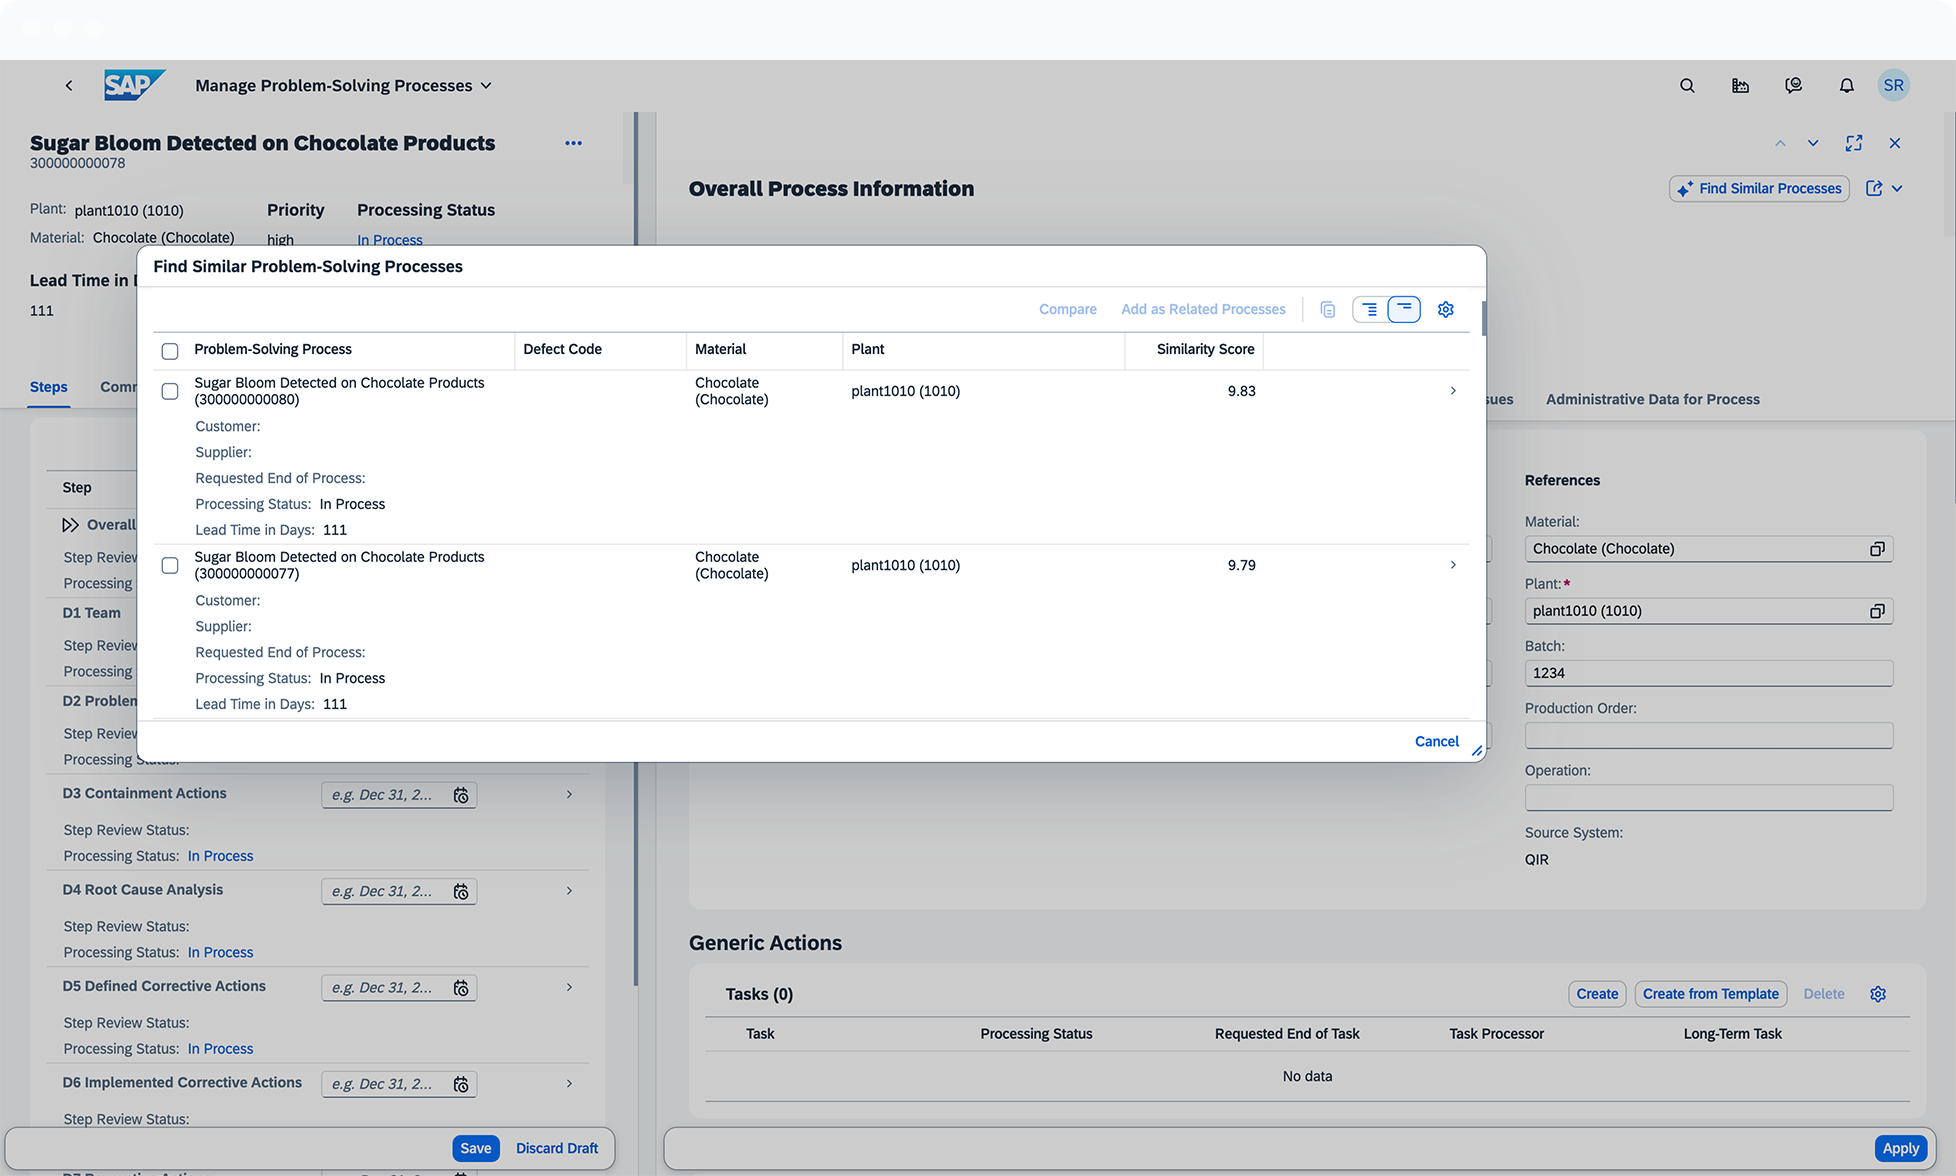This screenshot has height=1176, width=1956.
Task: Enter full screen mode with expand icon
Action: pyautogui.click(x=1853, y=143)
